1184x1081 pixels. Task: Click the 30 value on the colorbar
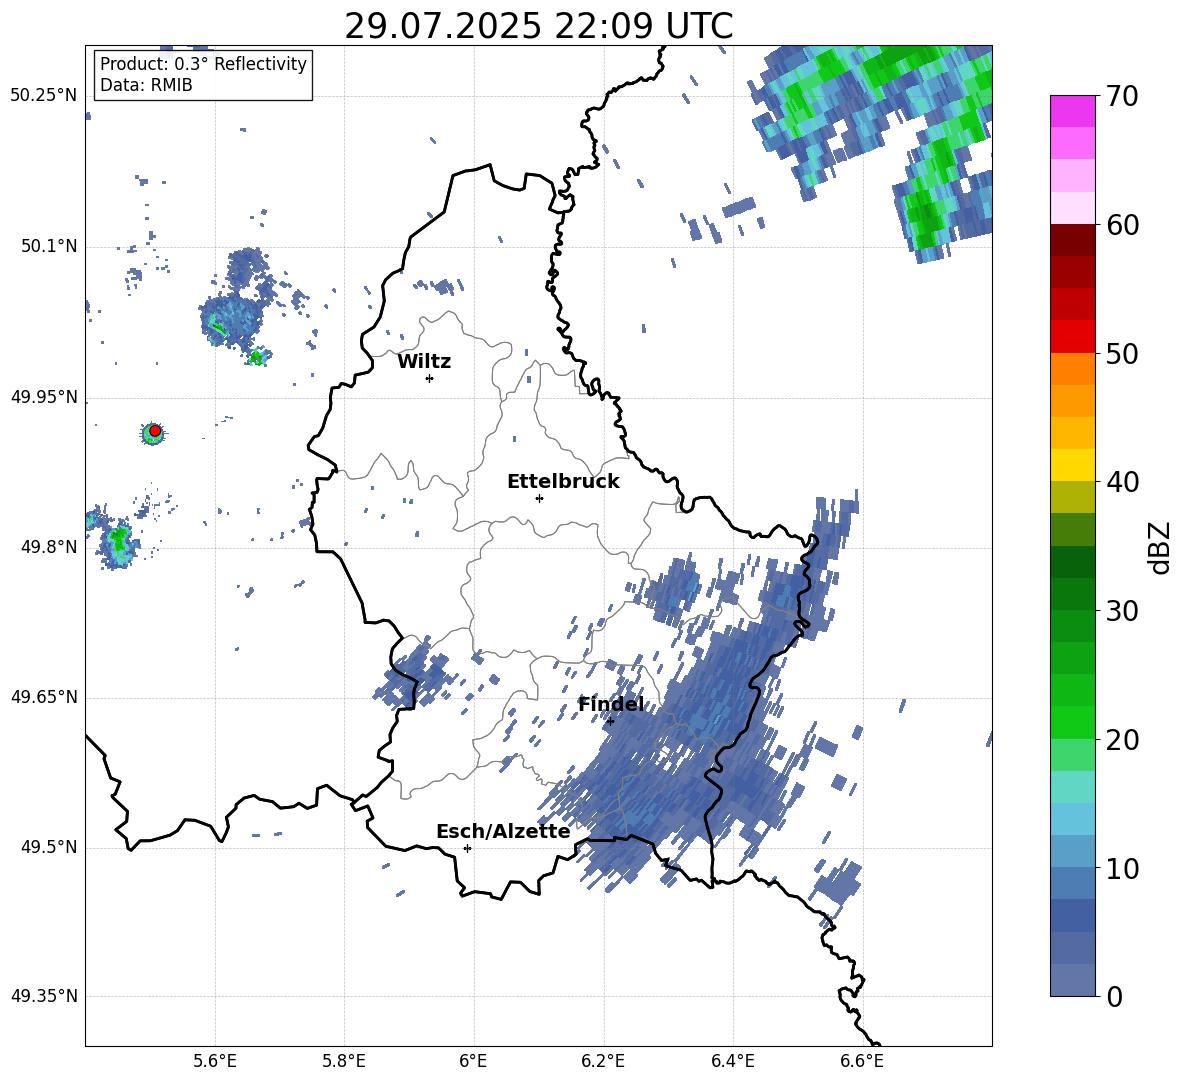(x=1122, y=611)
